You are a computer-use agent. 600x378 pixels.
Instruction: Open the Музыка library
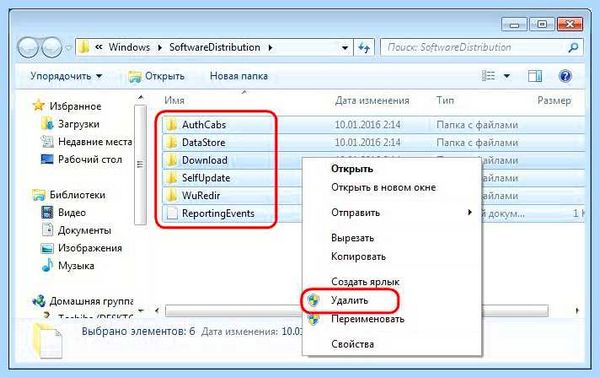tap(76, 266)
